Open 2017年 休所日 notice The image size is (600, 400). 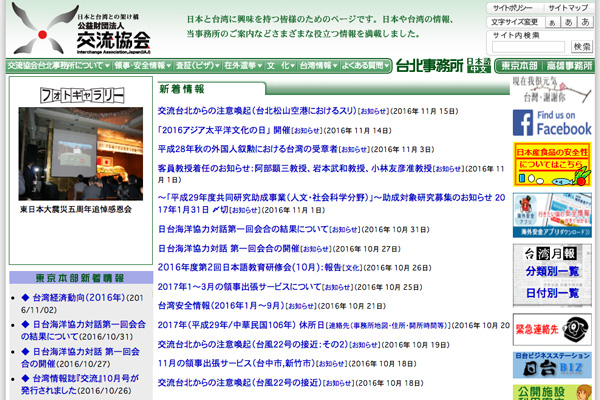(x=241, y=325)
